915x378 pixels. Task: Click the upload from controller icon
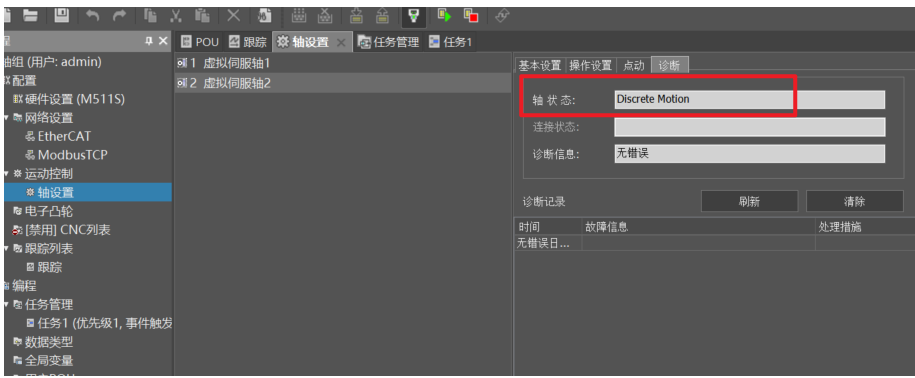383,16
